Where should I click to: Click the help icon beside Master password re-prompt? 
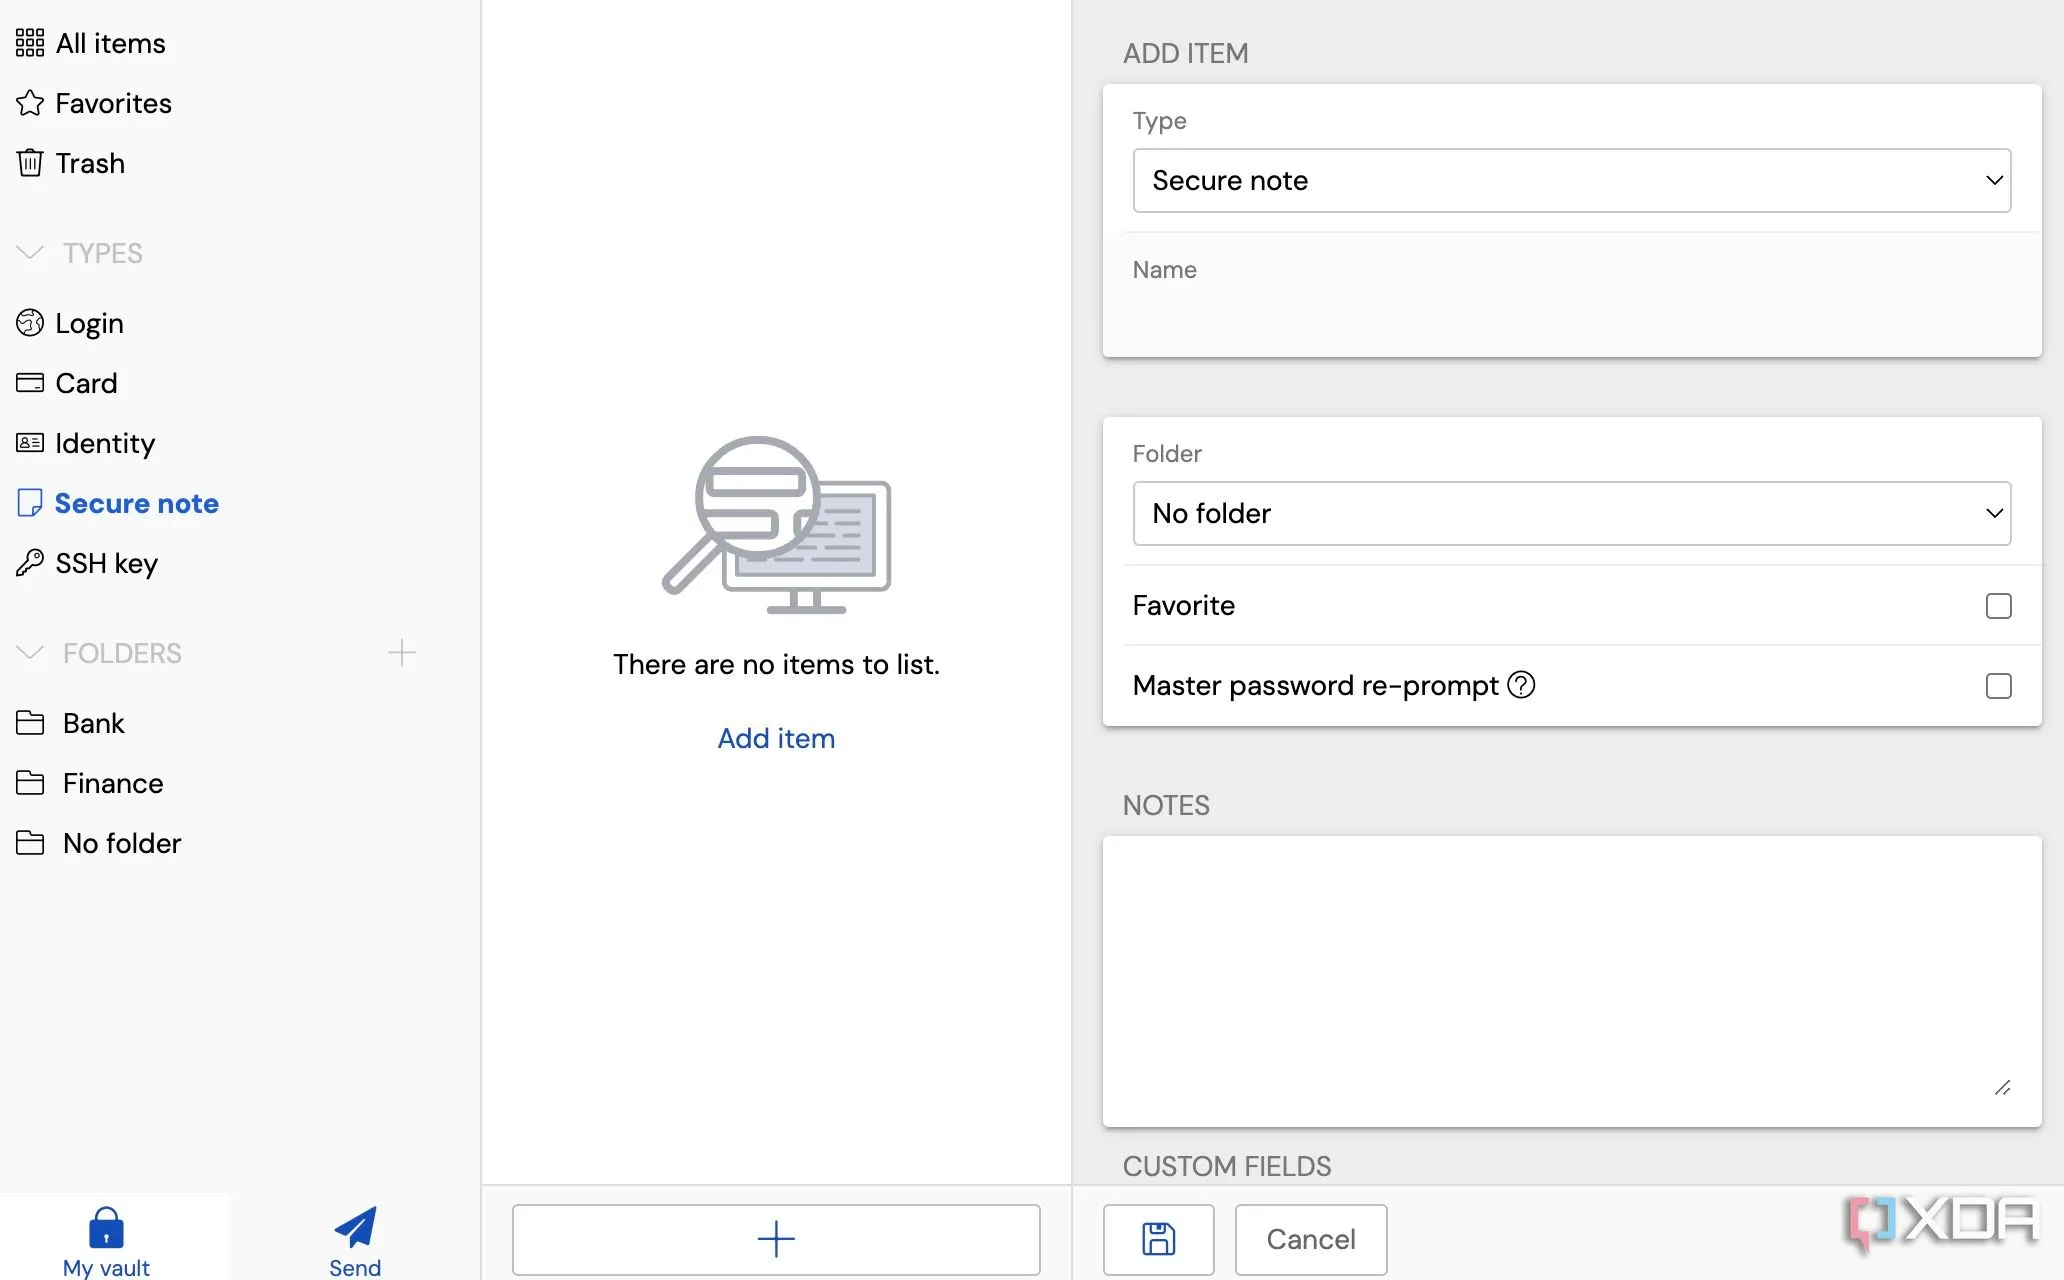tap(1521, 685)
